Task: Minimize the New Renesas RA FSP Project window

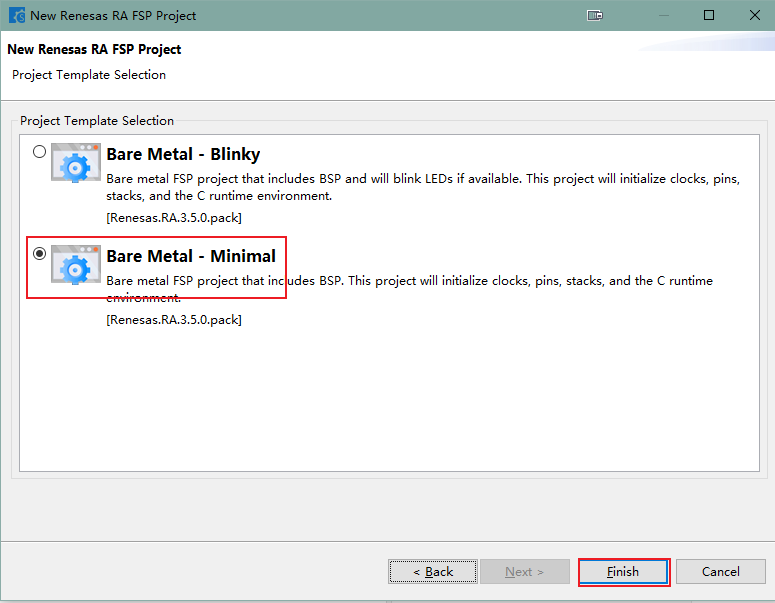Action: pyautogui.click(x=664, y=15)
